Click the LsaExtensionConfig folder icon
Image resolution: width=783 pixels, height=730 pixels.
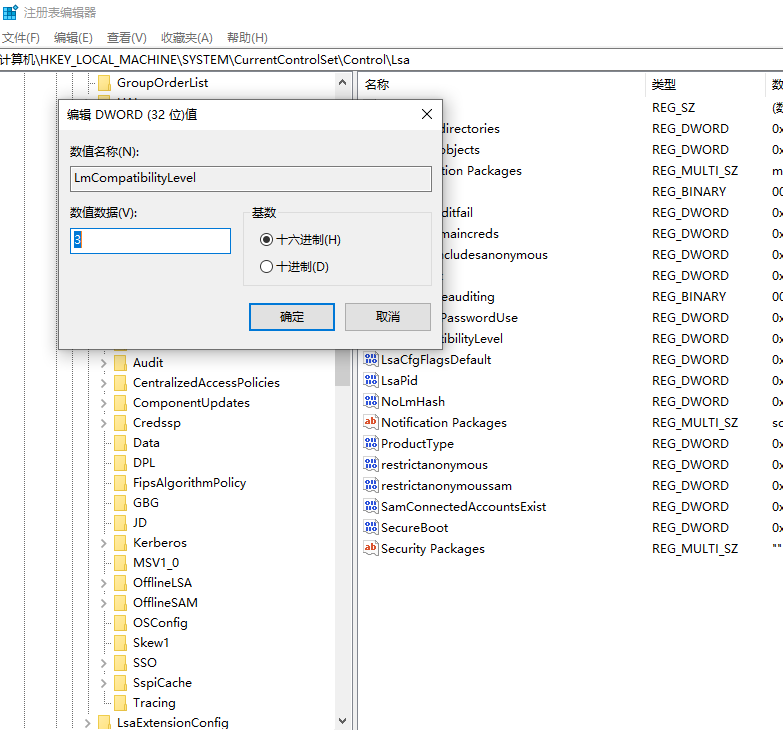pos(104,722)
